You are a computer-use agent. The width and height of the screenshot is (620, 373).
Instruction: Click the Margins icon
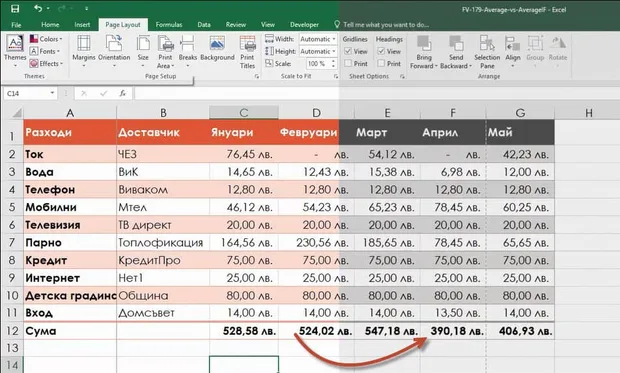pos(84,43)
